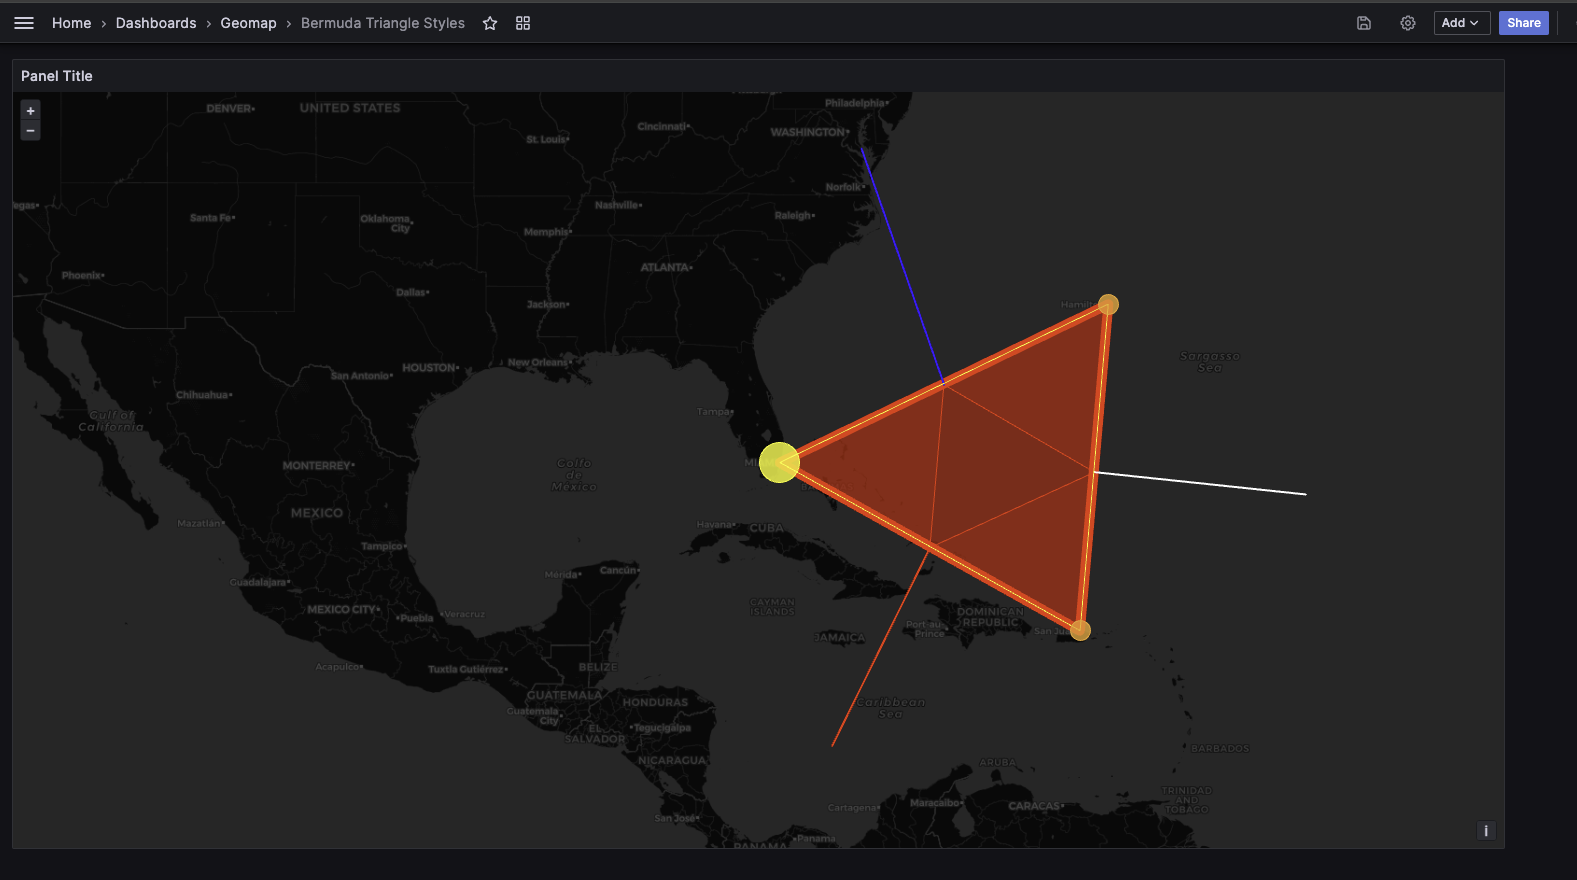Zoom out the map with minus button
This screenshot has width=1577, height=880.
point(31,131)
